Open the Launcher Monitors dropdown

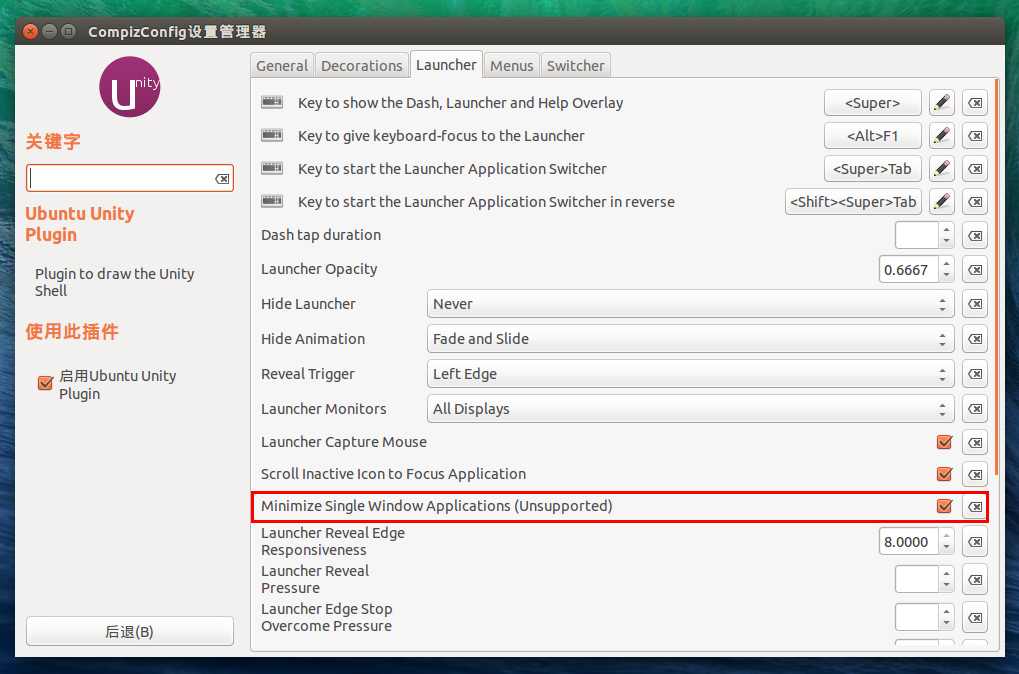(x=690, y=409)
